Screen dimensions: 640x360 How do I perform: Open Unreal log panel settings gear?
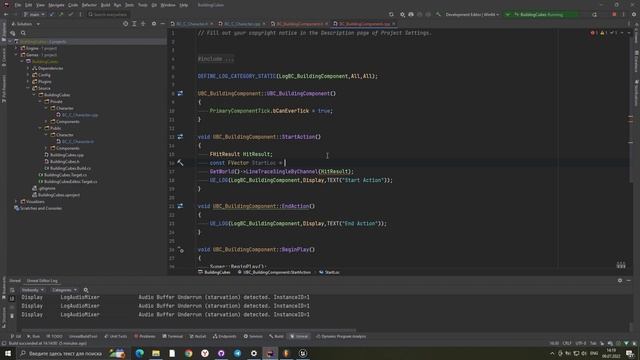pyautogui.click(x=620, y=280)
